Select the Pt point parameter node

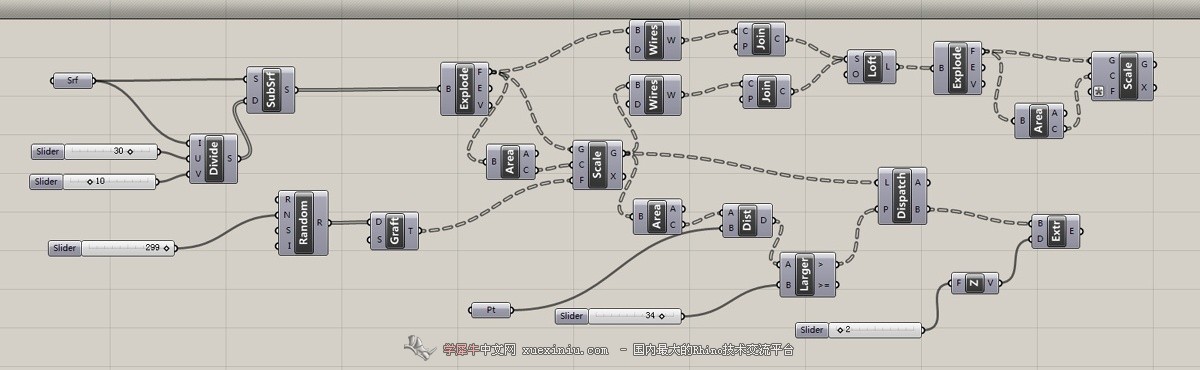(491, 310)
